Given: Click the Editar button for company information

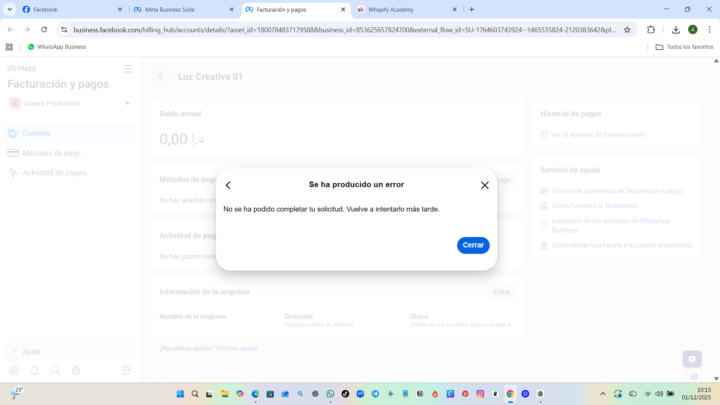Looking at the screenshot, I should click(x=501, y=292).
